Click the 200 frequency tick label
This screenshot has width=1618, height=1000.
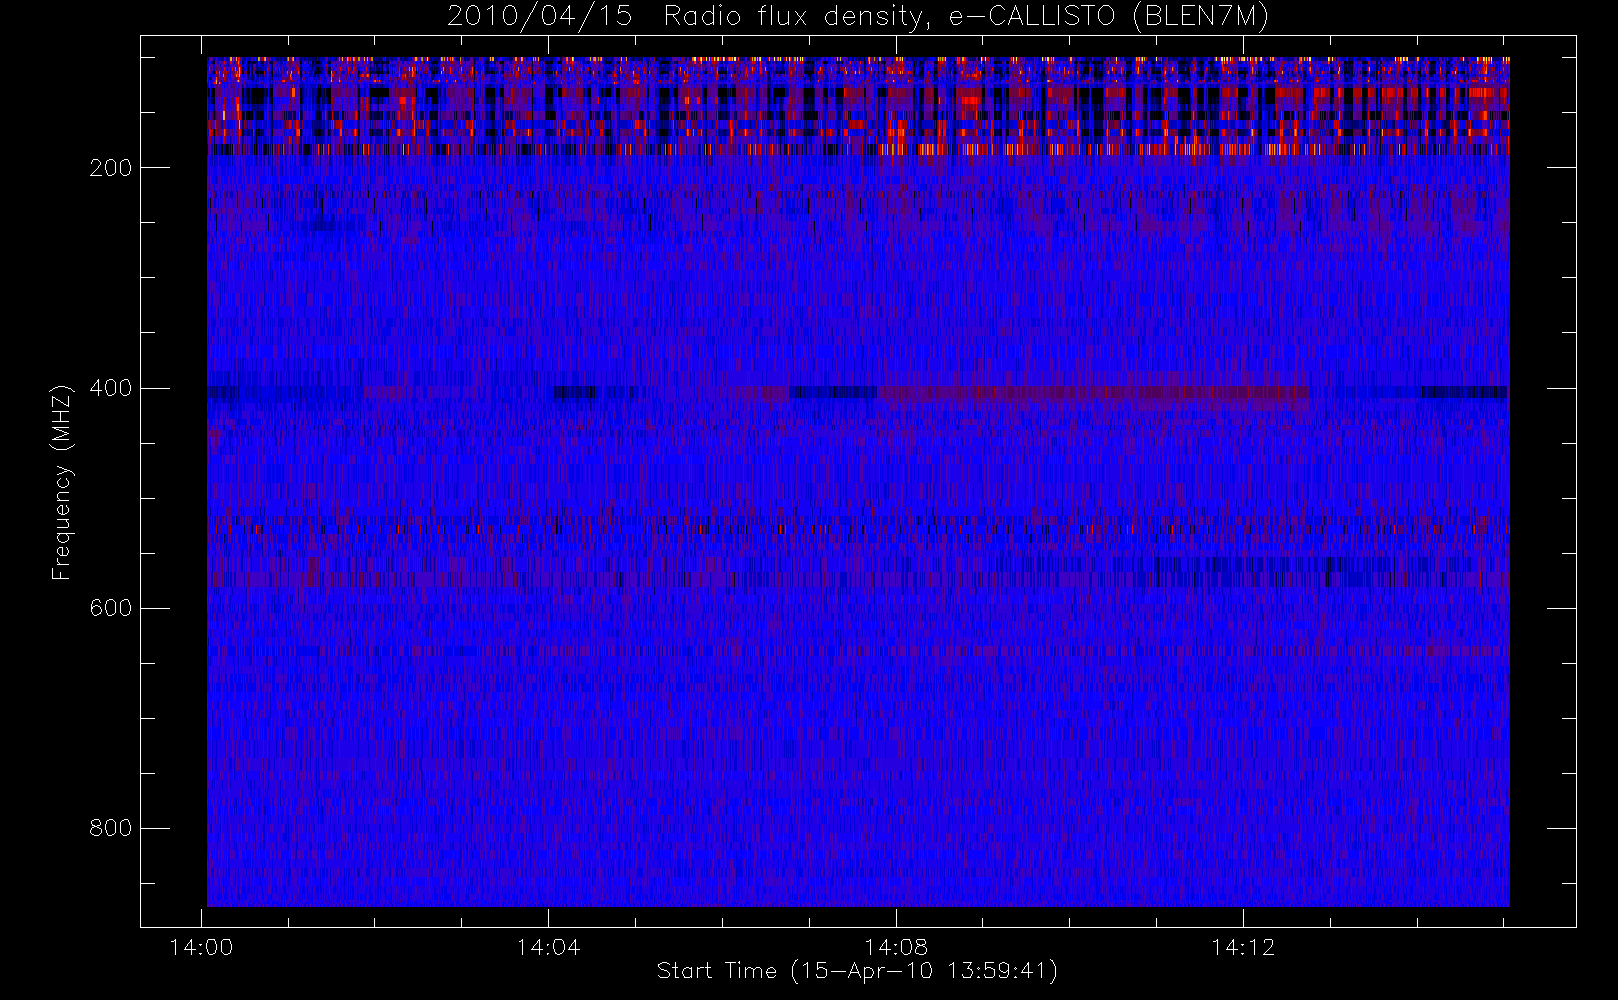coord(111,168)
